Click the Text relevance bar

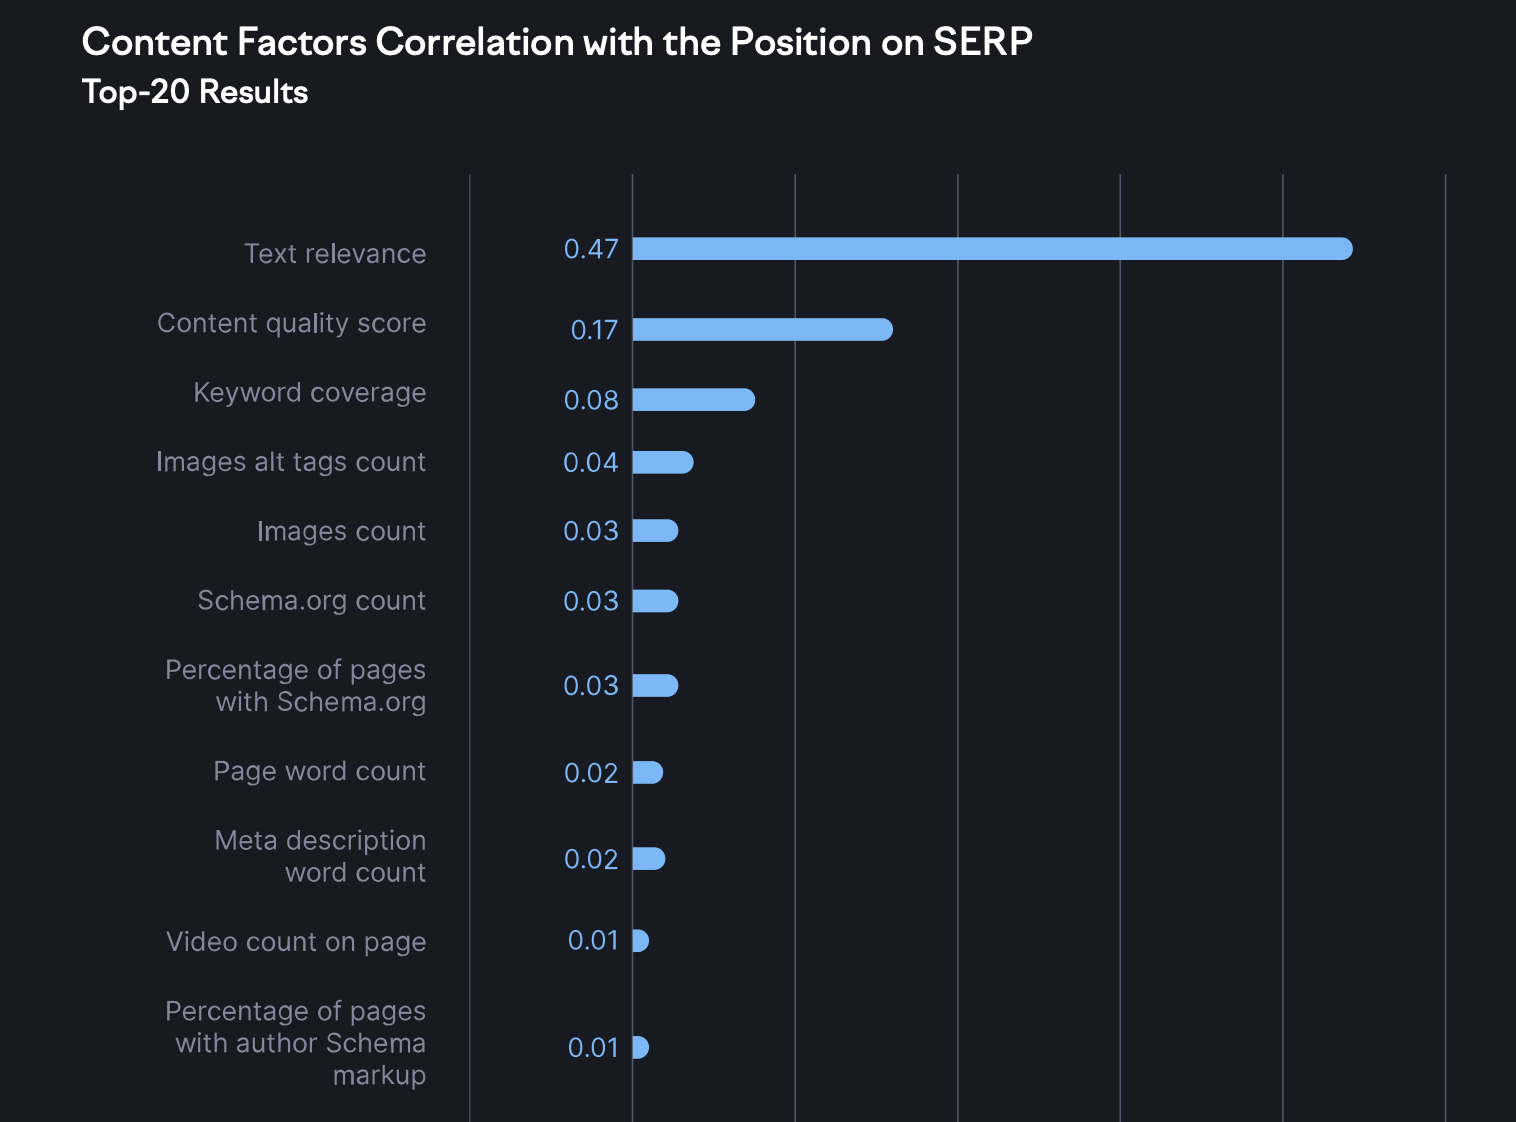(x=992, y=249)
